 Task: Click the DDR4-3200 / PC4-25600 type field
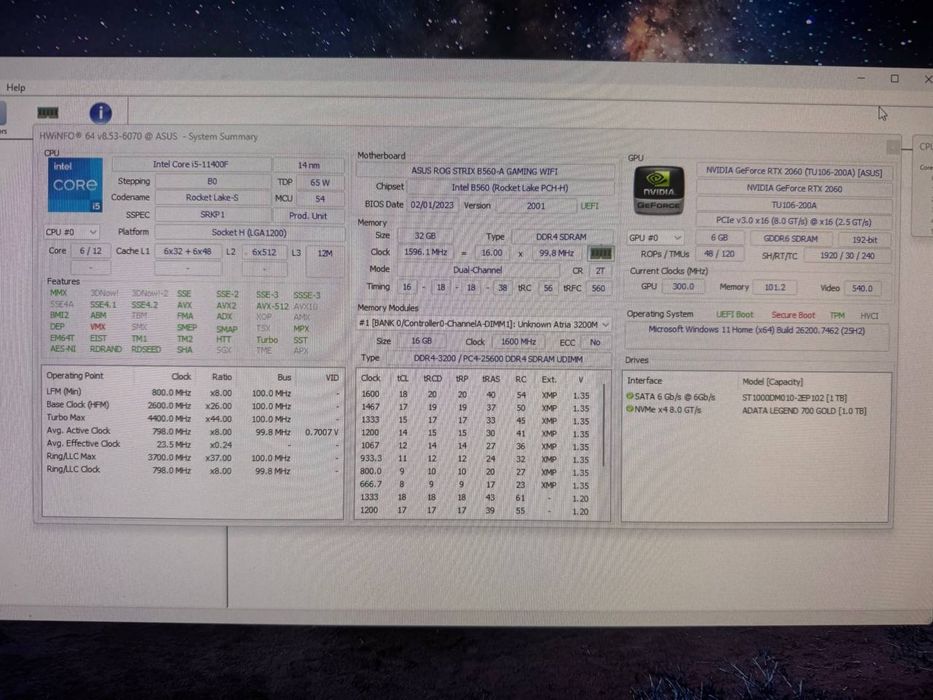(x=499, y=359)
